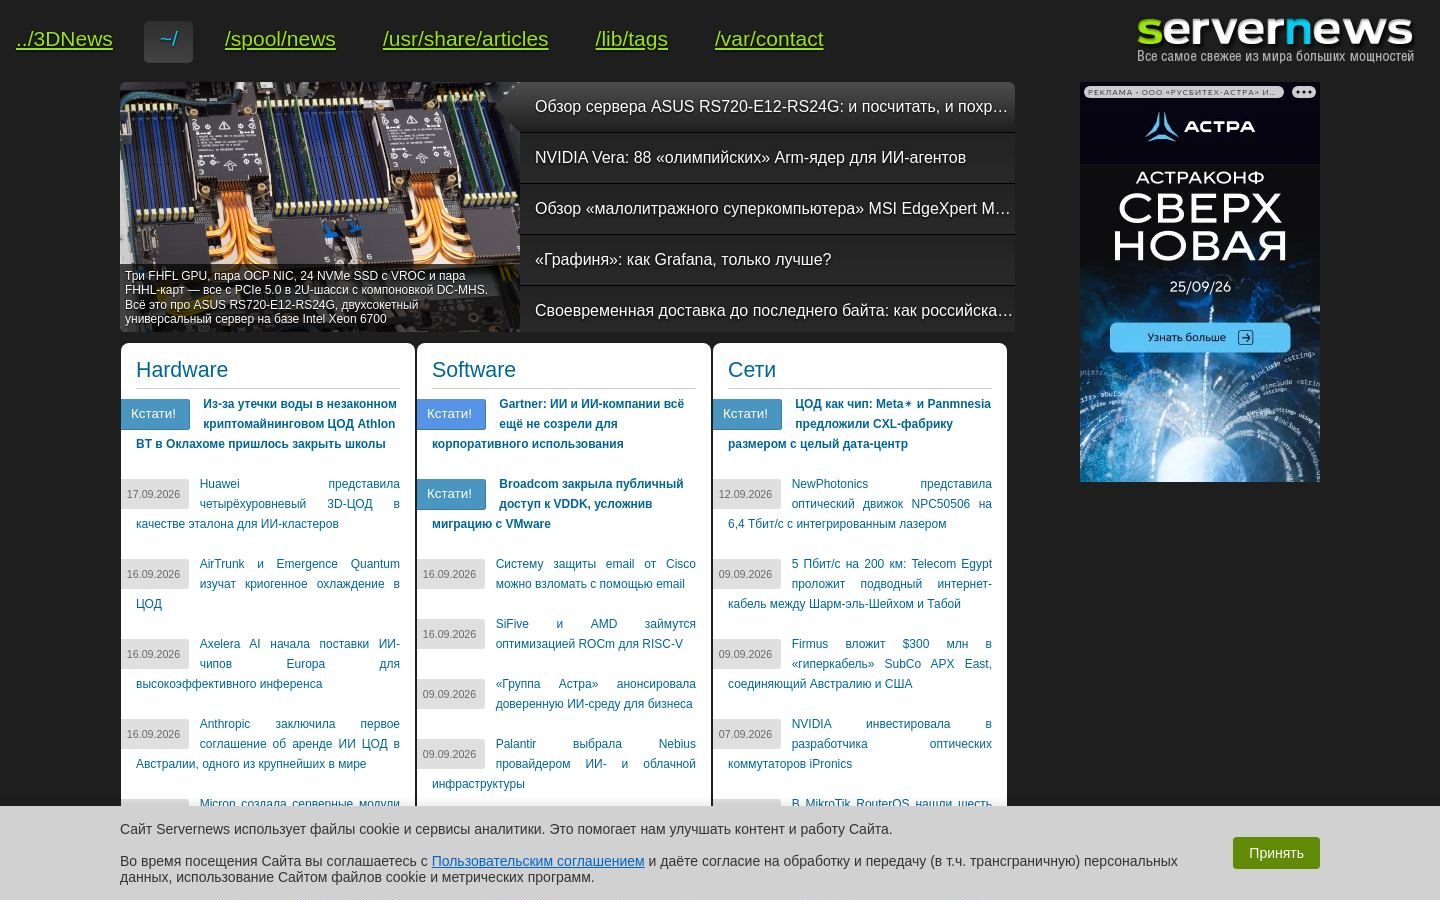The height and width of the screenshot is (900, 1440).
Task: Open the Palantir Nebius provider article
Action: (563, 764)
